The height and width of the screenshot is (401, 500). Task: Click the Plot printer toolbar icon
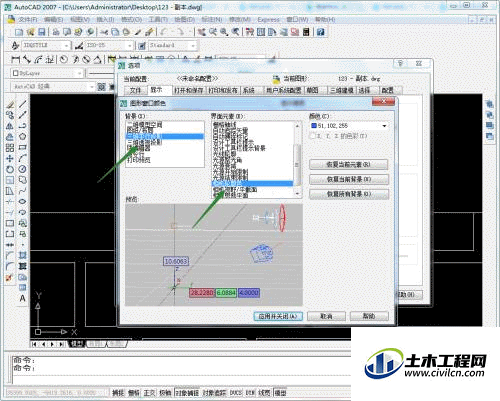click(56, 32)
